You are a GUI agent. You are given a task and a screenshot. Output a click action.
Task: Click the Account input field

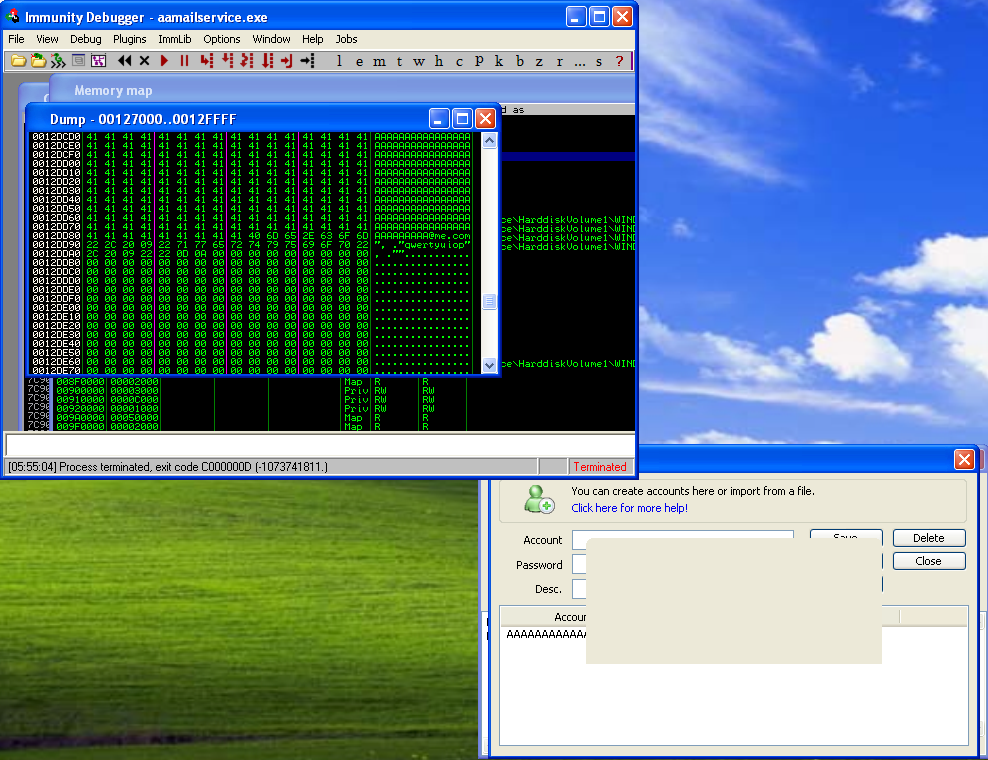(682, 540)
